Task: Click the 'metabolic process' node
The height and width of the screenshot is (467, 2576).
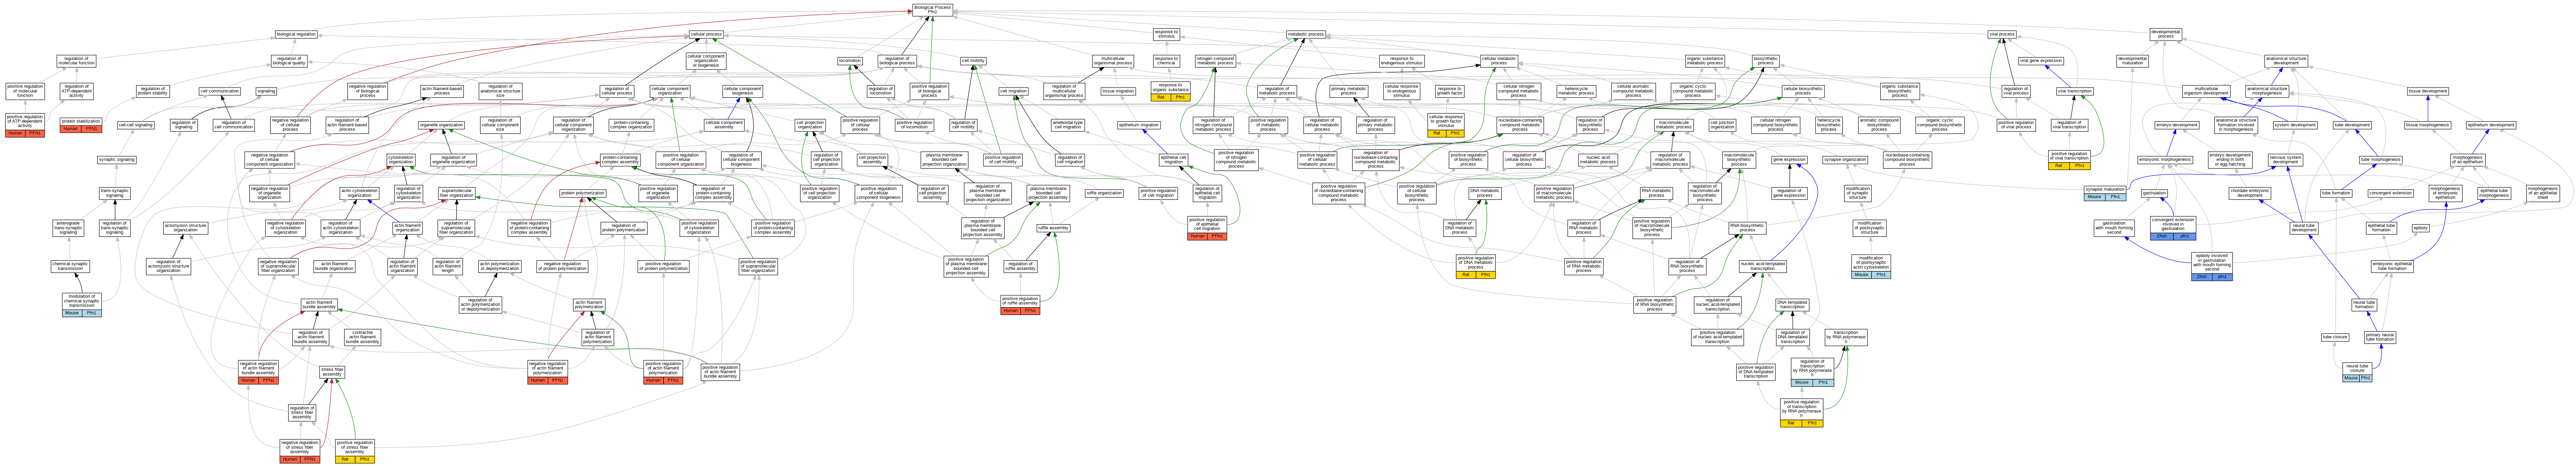Action: (x=1306, y=34)
